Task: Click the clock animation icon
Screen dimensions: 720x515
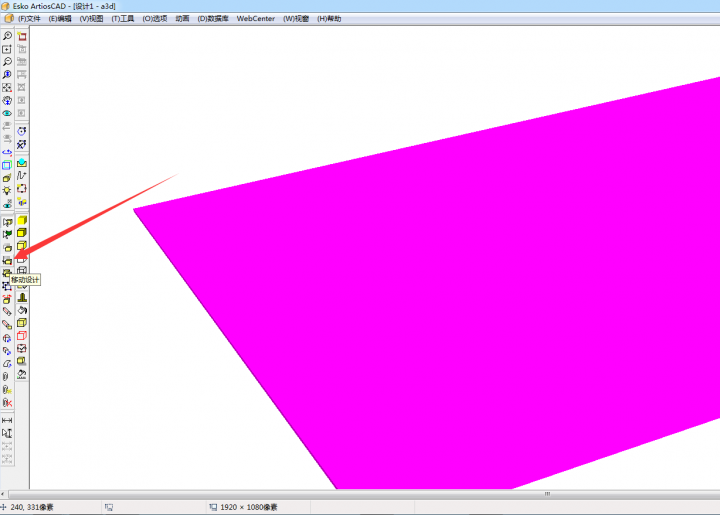Action: coord(22,131)
